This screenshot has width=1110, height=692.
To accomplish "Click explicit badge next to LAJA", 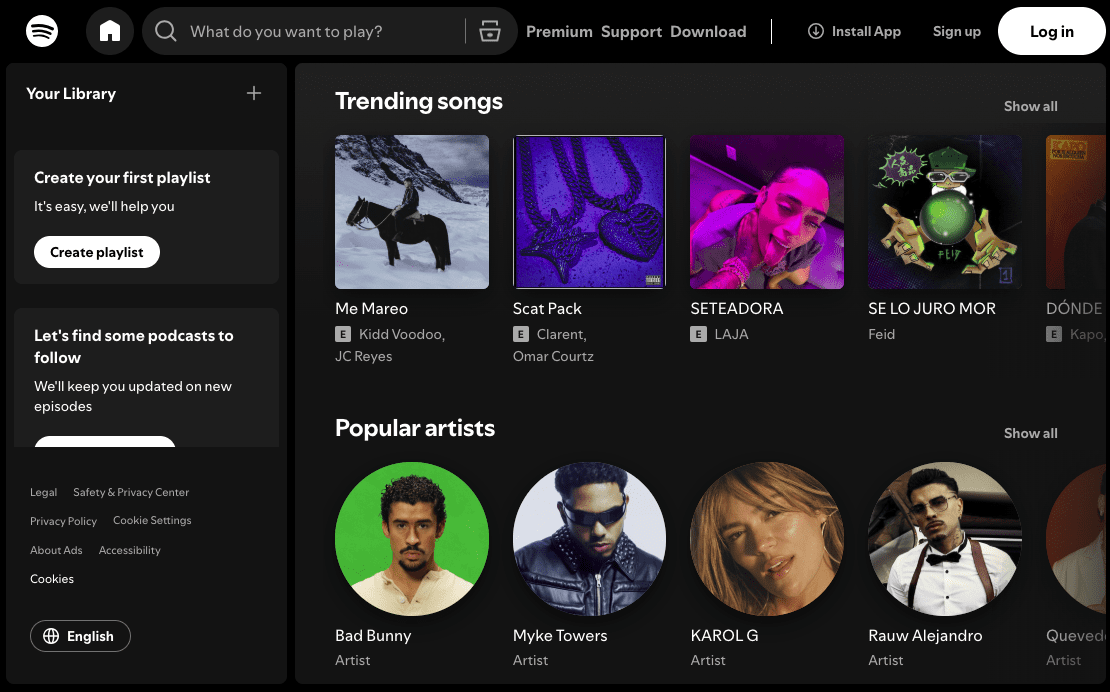I will [699, 334].
